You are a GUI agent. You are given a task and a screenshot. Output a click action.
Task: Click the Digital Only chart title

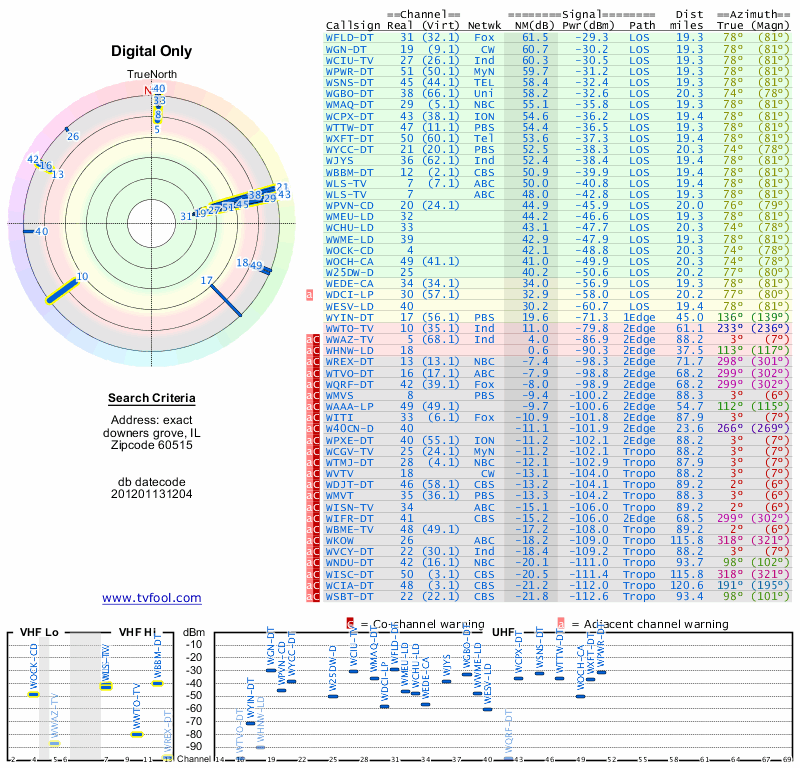151,51
